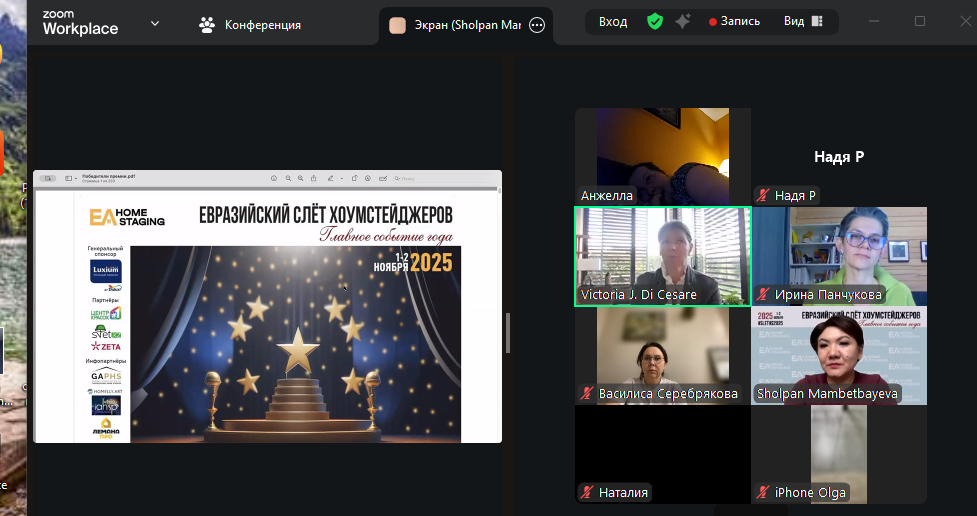This screenshot has width=977, height=516.
Task: Open the AI Companion sparkle icon
Action: [x=683, y=22]
